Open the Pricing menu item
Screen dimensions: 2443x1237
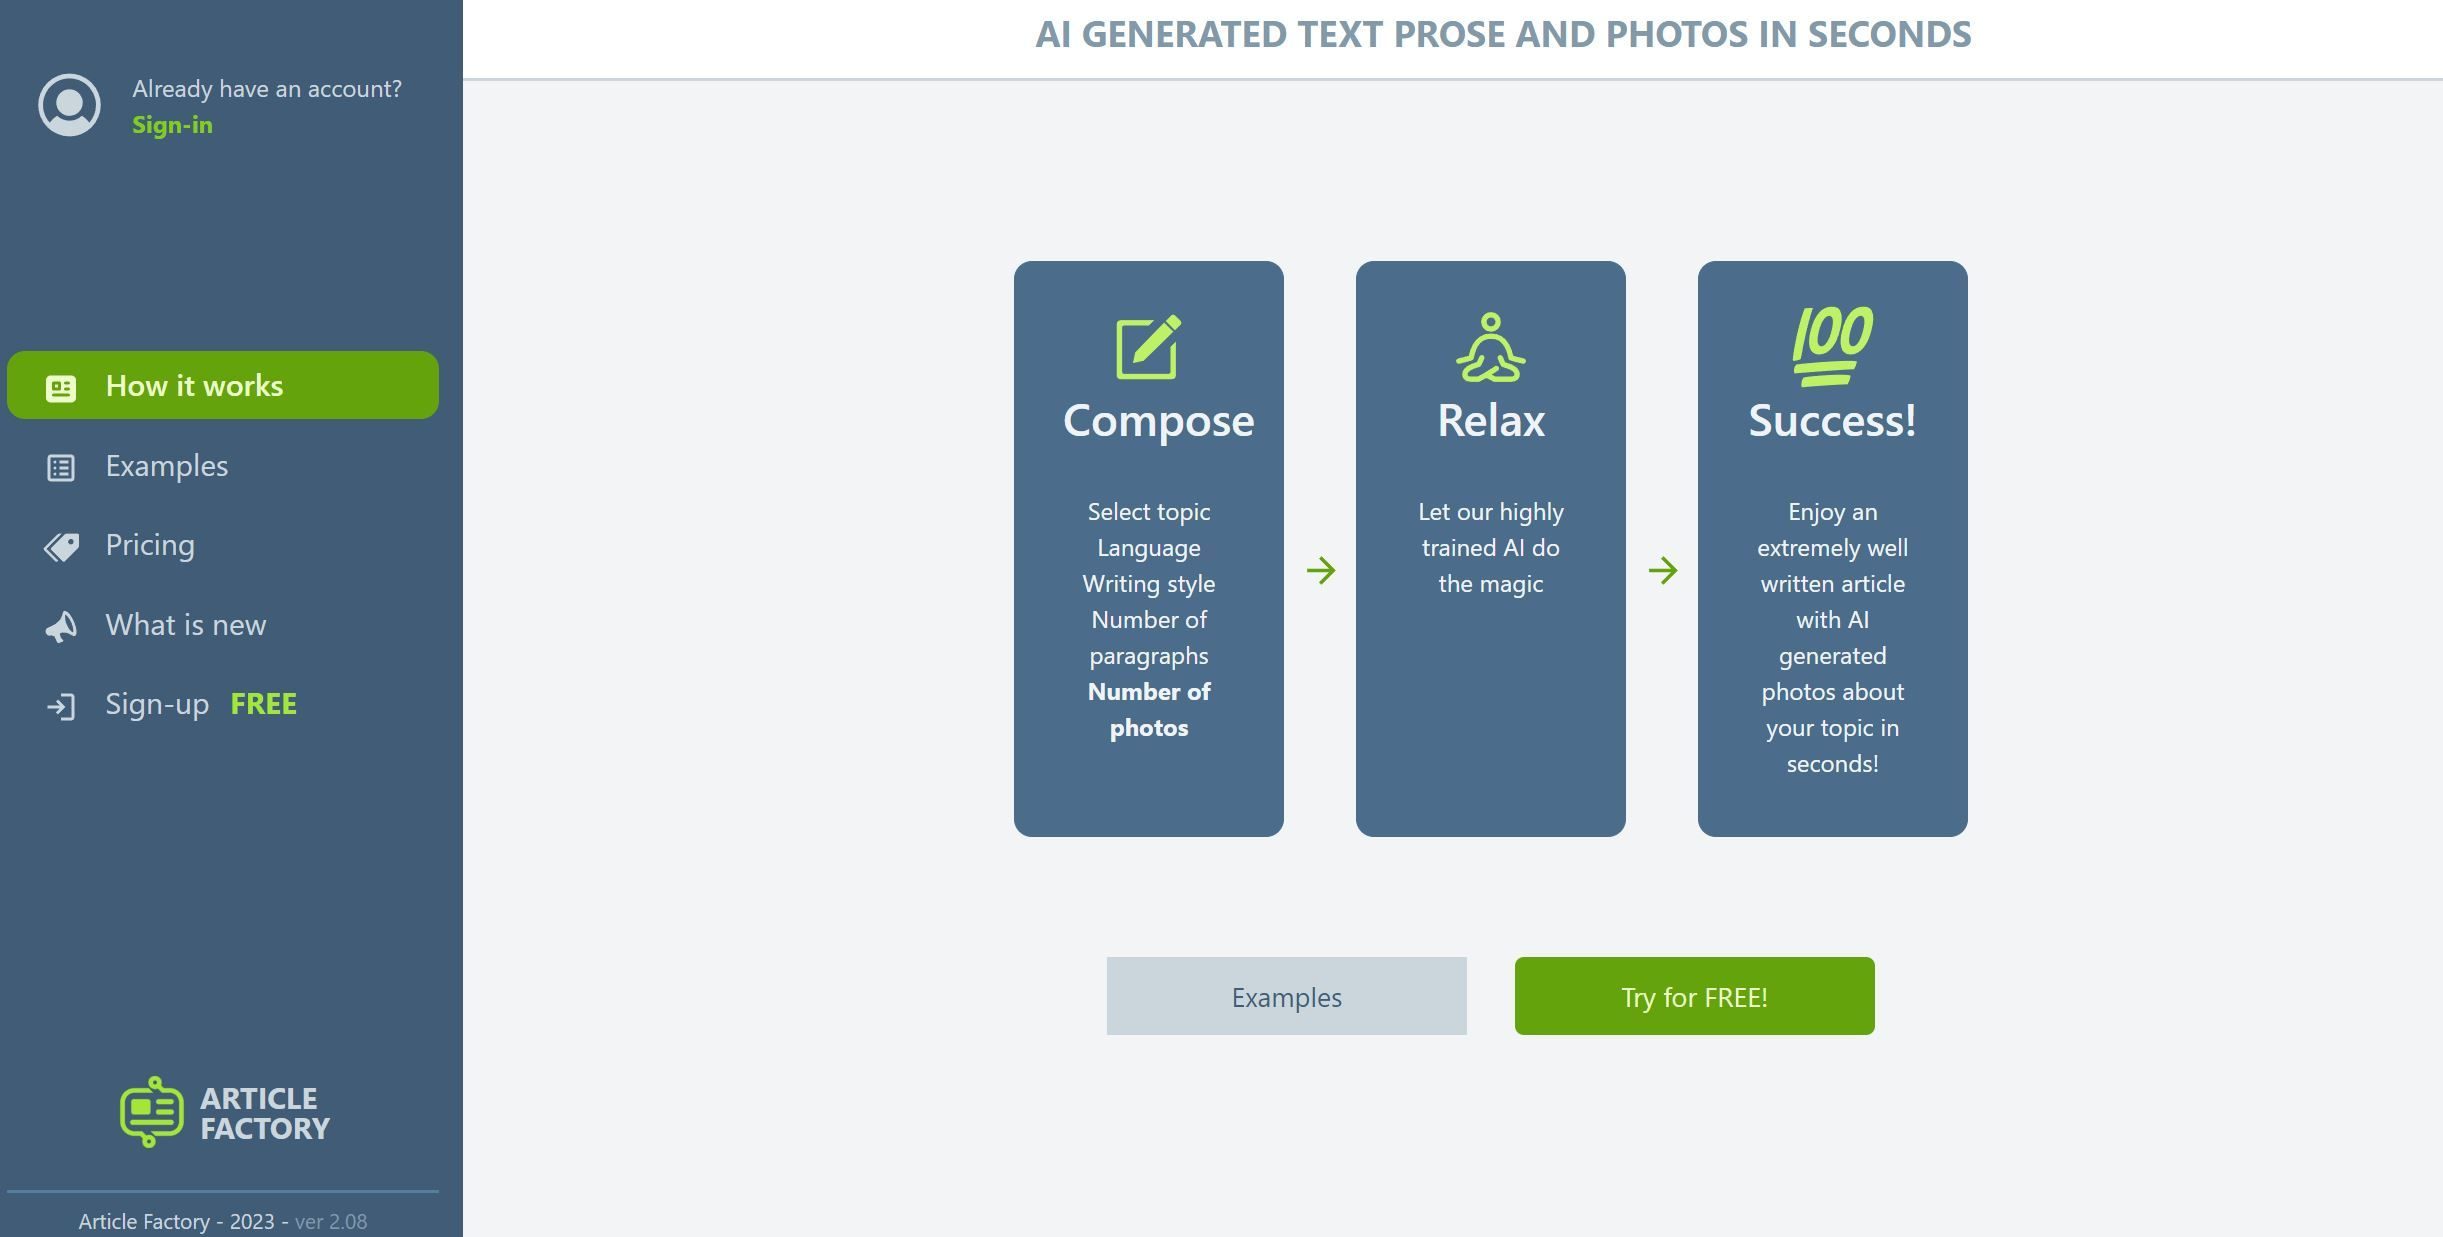coord(223,545)
